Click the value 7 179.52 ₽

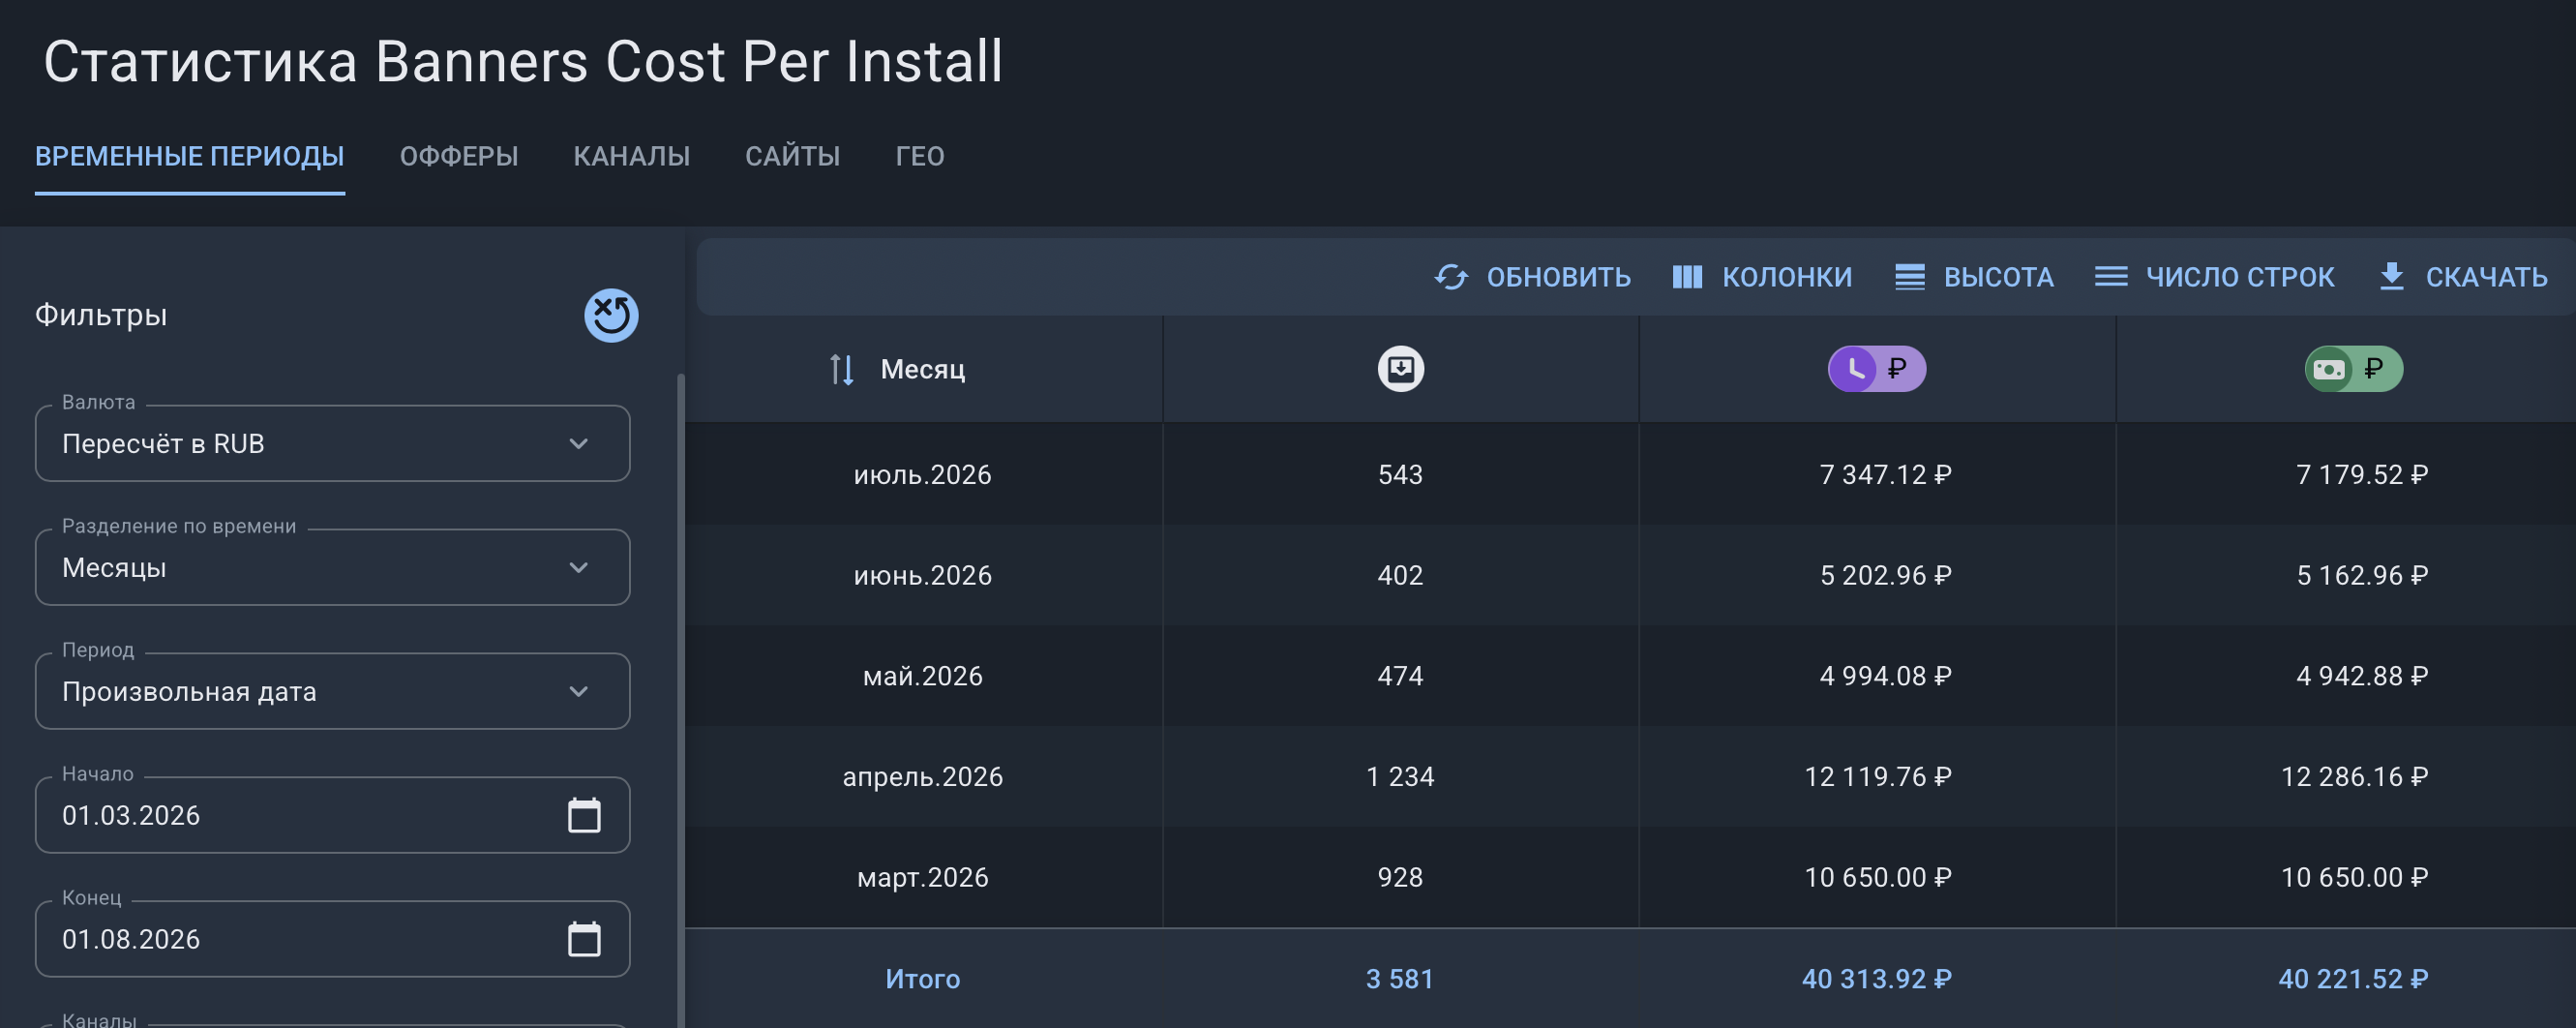point(2362,474)
